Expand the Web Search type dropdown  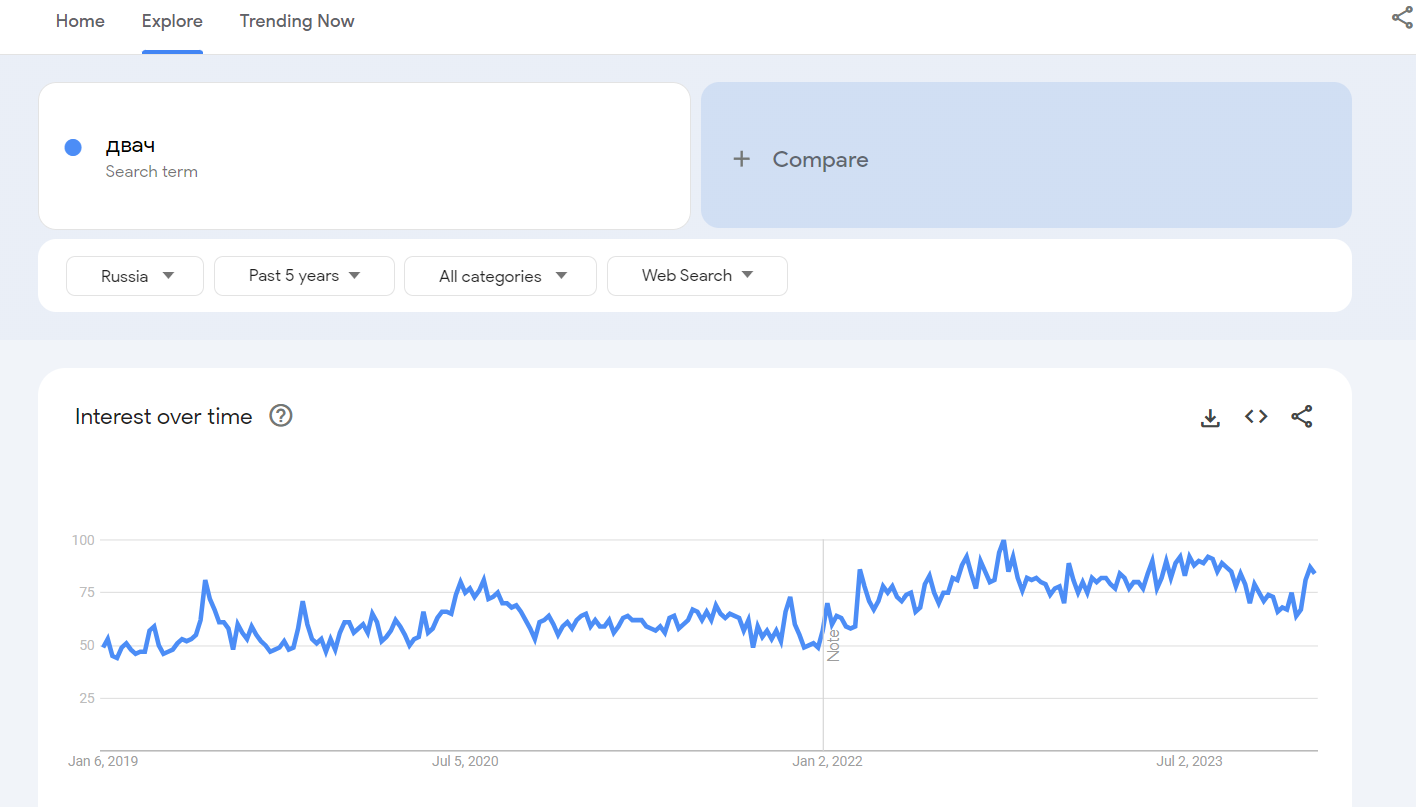click(x=697, y=276)
